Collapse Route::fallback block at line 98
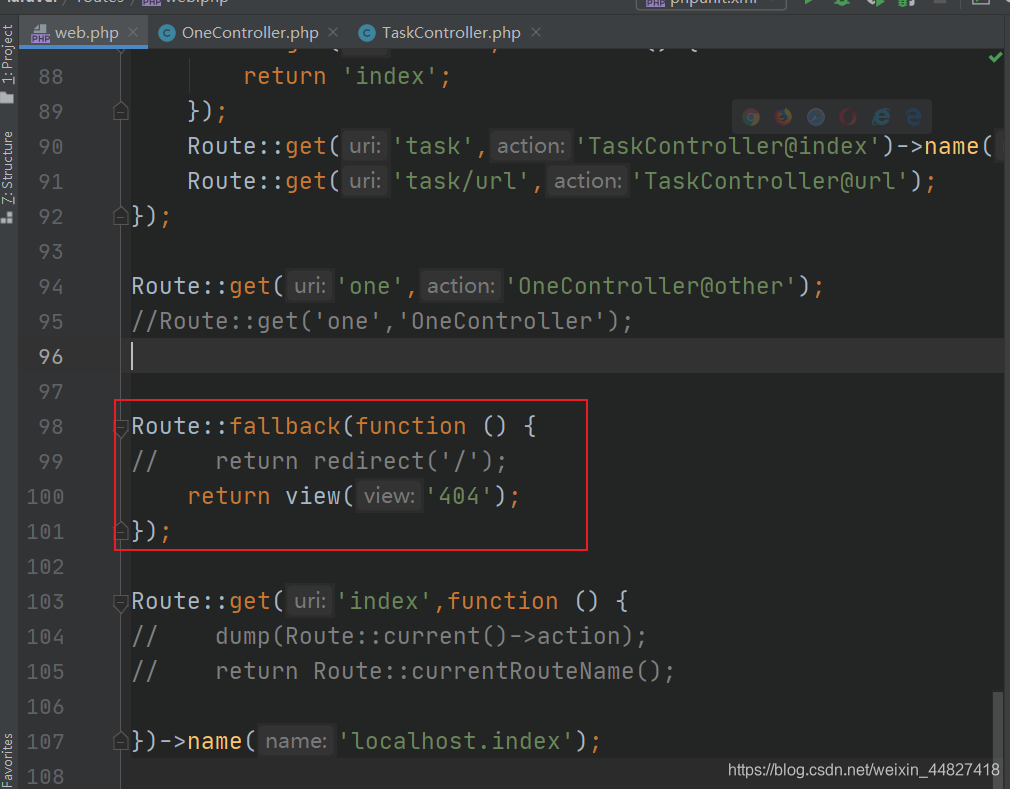Image resolution: width=1010 pixels, height=789 pixels. coord(120,427)
